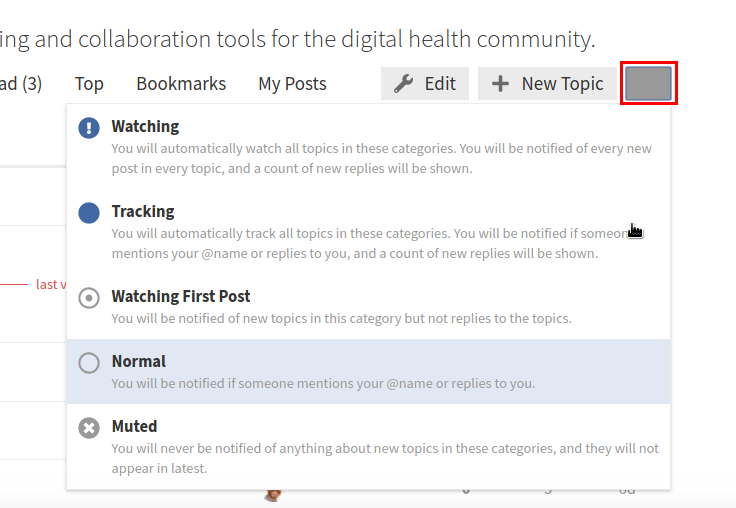Collapse the gray notification level dropdown button
The height and width of the screenshot is (508, 736).
648,84
